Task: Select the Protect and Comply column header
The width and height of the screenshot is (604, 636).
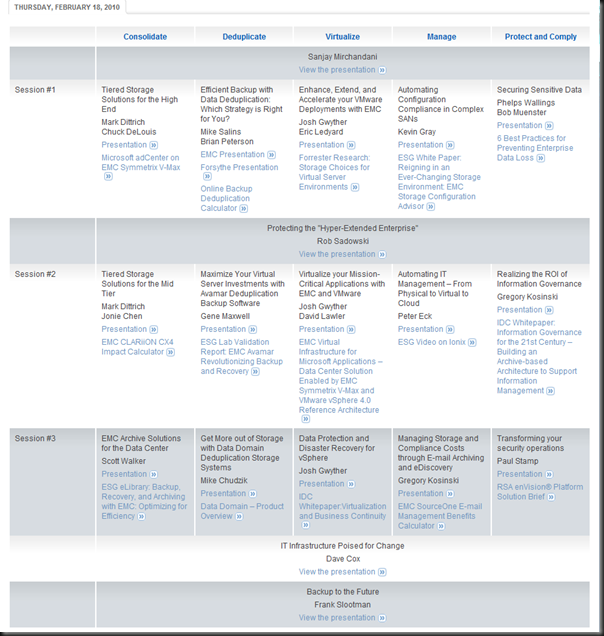Action: point(540,37)
